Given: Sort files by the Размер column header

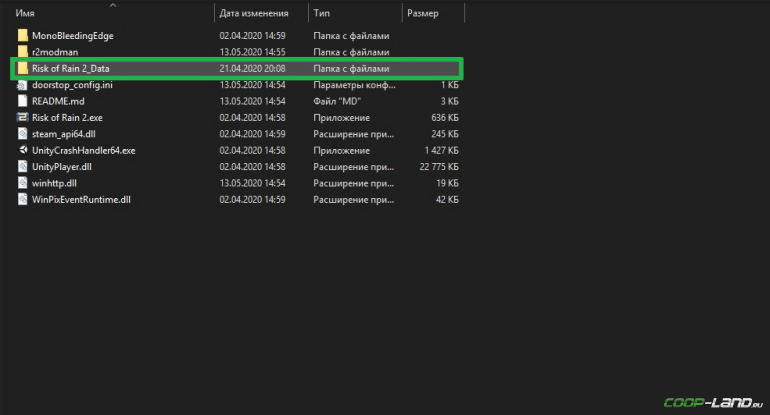Looking at the screenshot, I should click(422, 14).
